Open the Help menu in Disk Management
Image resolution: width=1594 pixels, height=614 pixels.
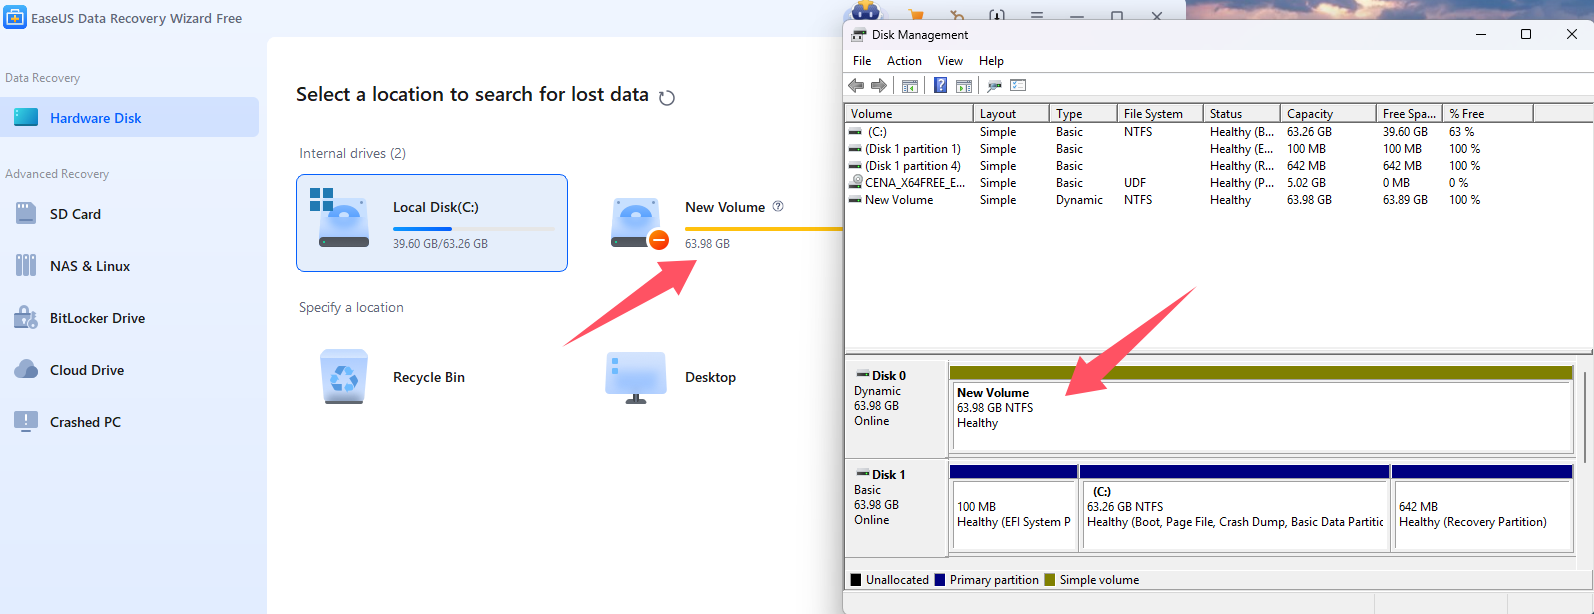991,61
